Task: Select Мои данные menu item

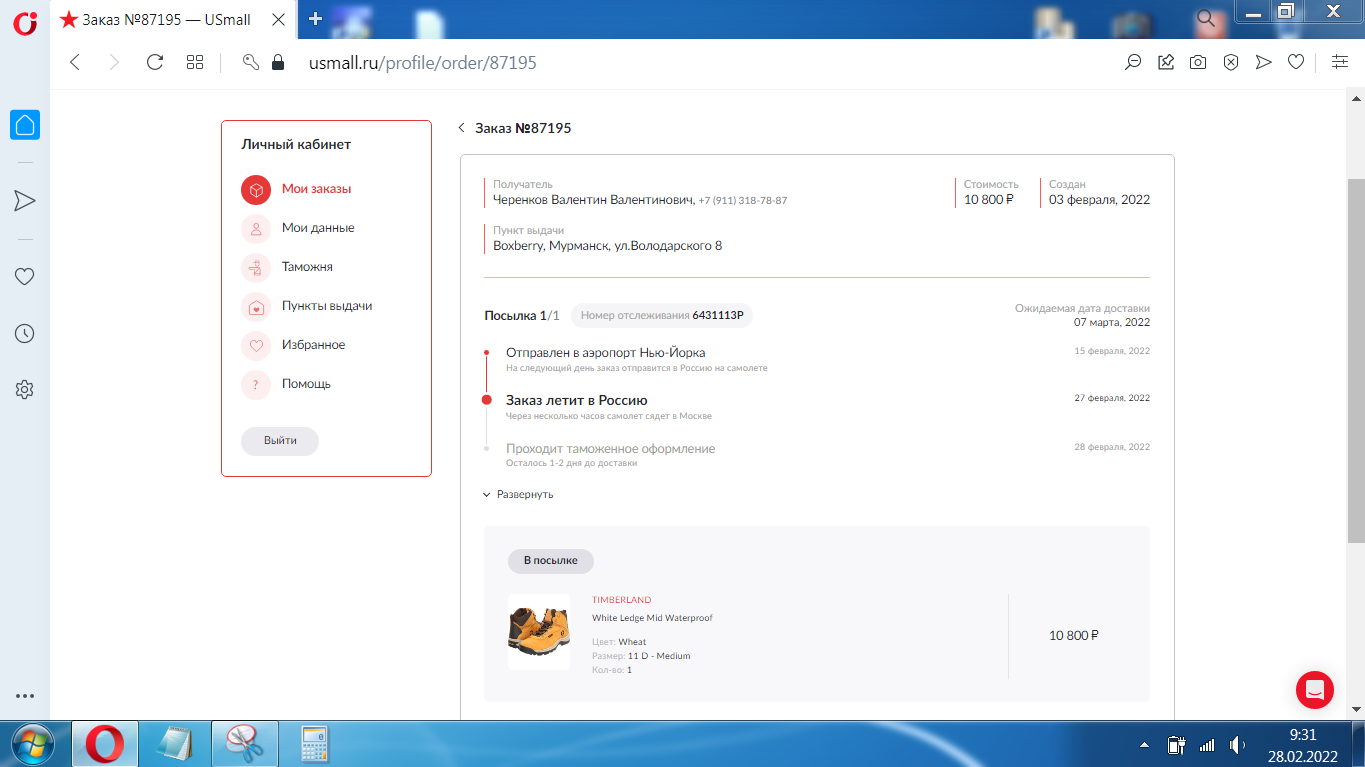Action: 318,228
